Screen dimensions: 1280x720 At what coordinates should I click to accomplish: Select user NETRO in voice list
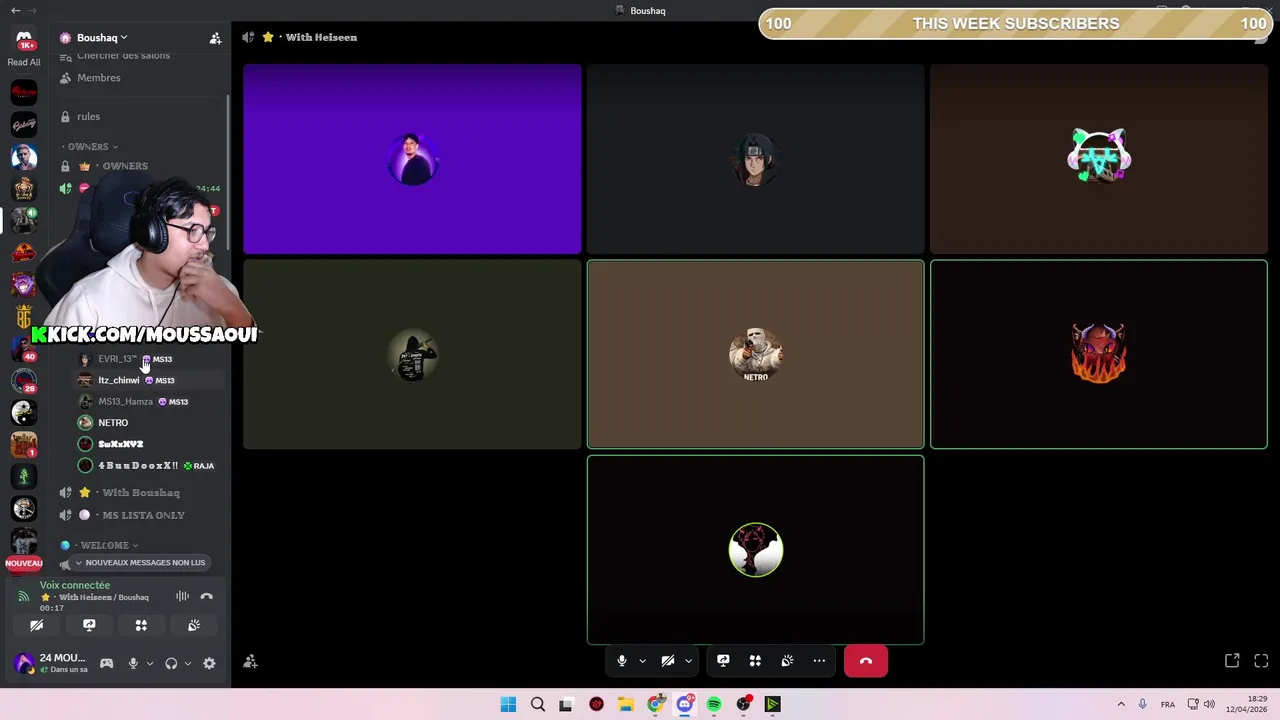(x=113, y=423)
